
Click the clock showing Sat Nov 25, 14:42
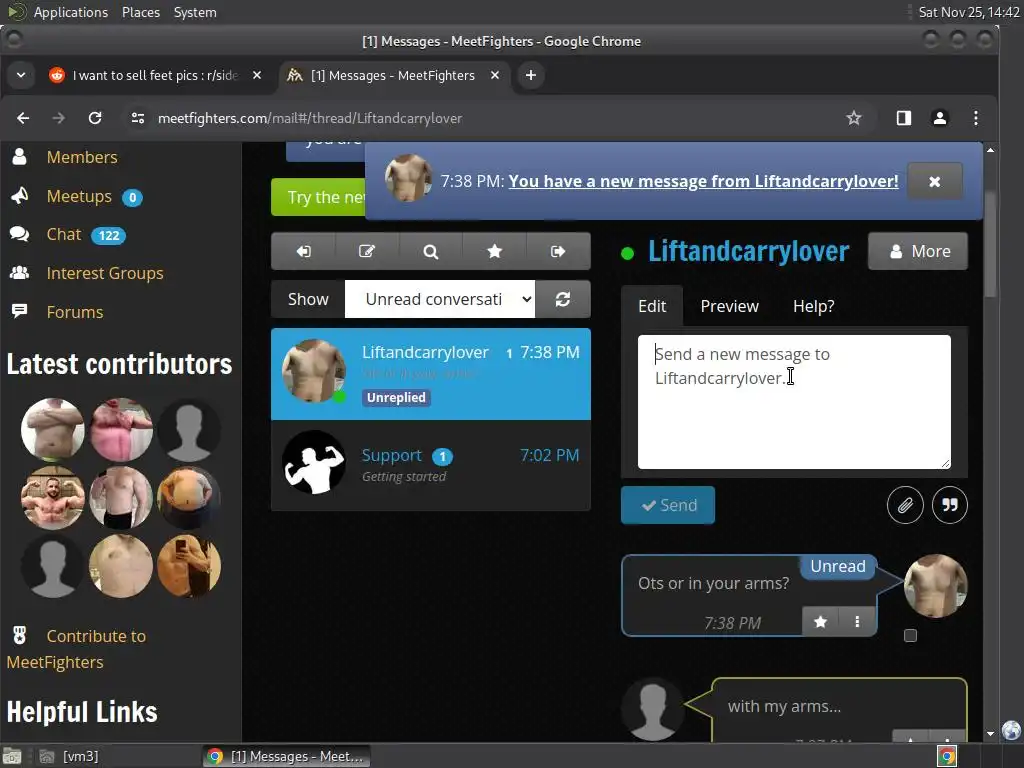968,12
